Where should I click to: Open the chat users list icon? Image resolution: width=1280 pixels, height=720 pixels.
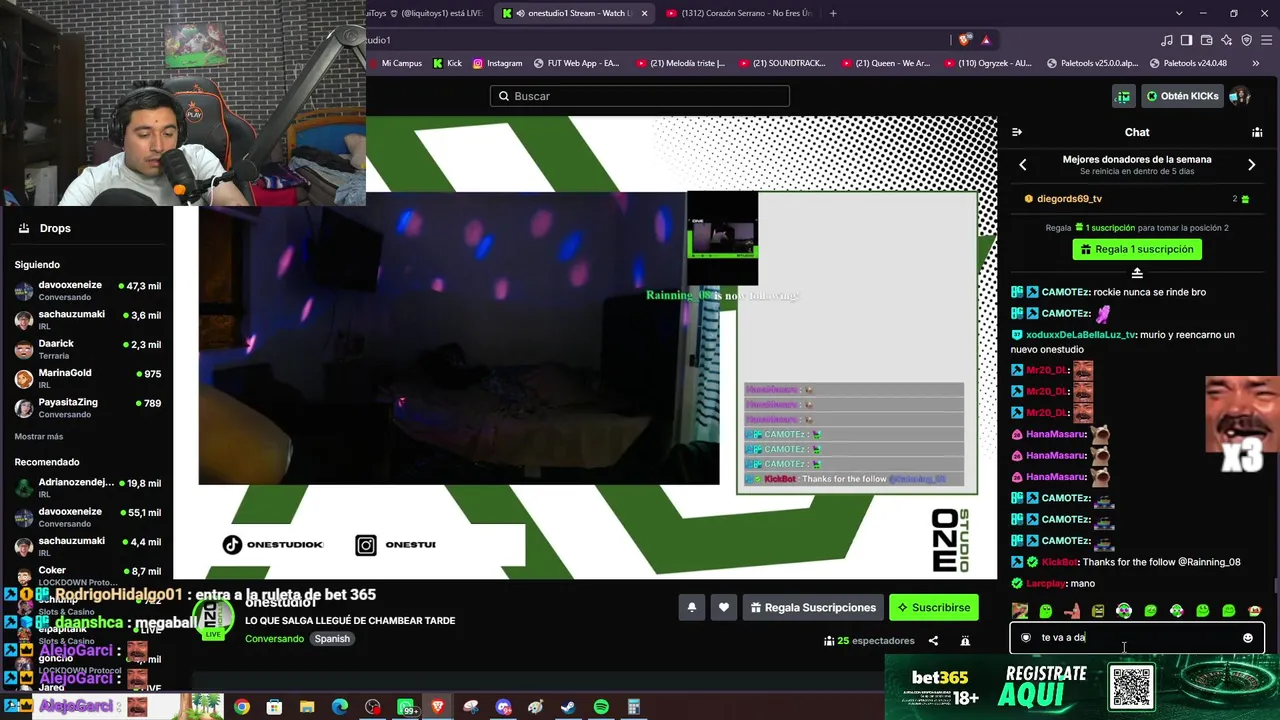1257,132
